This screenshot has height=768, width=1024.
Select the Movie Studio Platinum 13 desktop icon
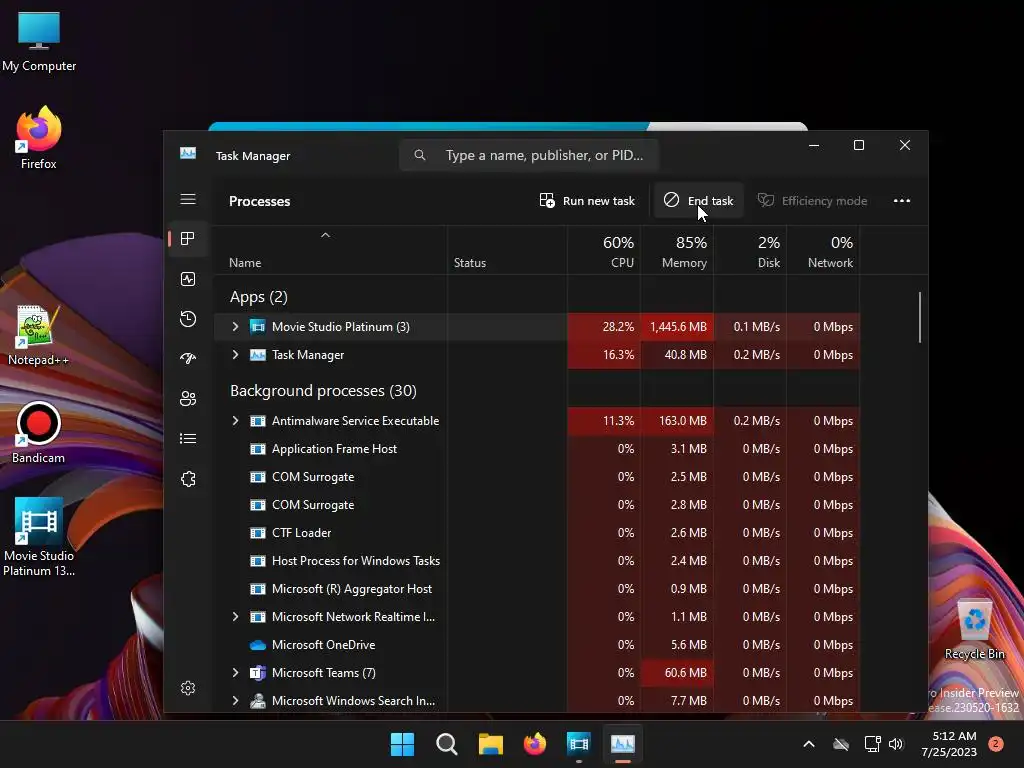pos(39,537)
